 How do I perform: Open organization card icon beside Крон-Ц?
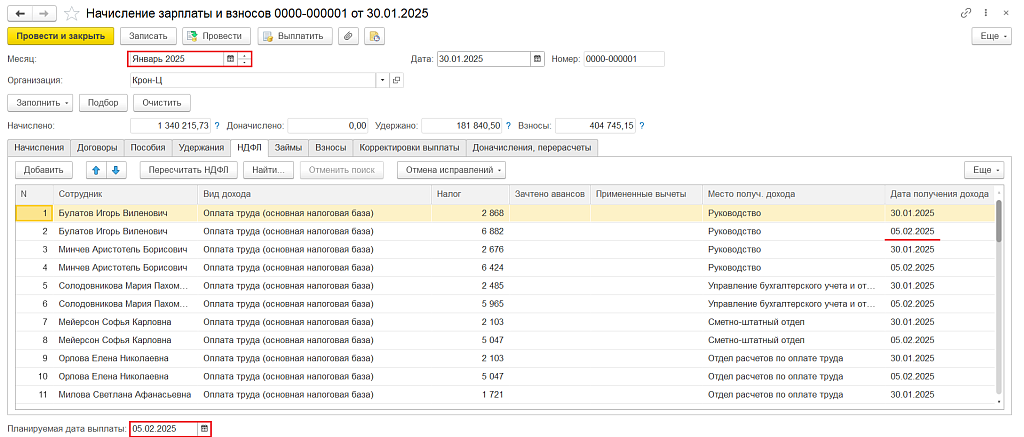pos(396,80)
